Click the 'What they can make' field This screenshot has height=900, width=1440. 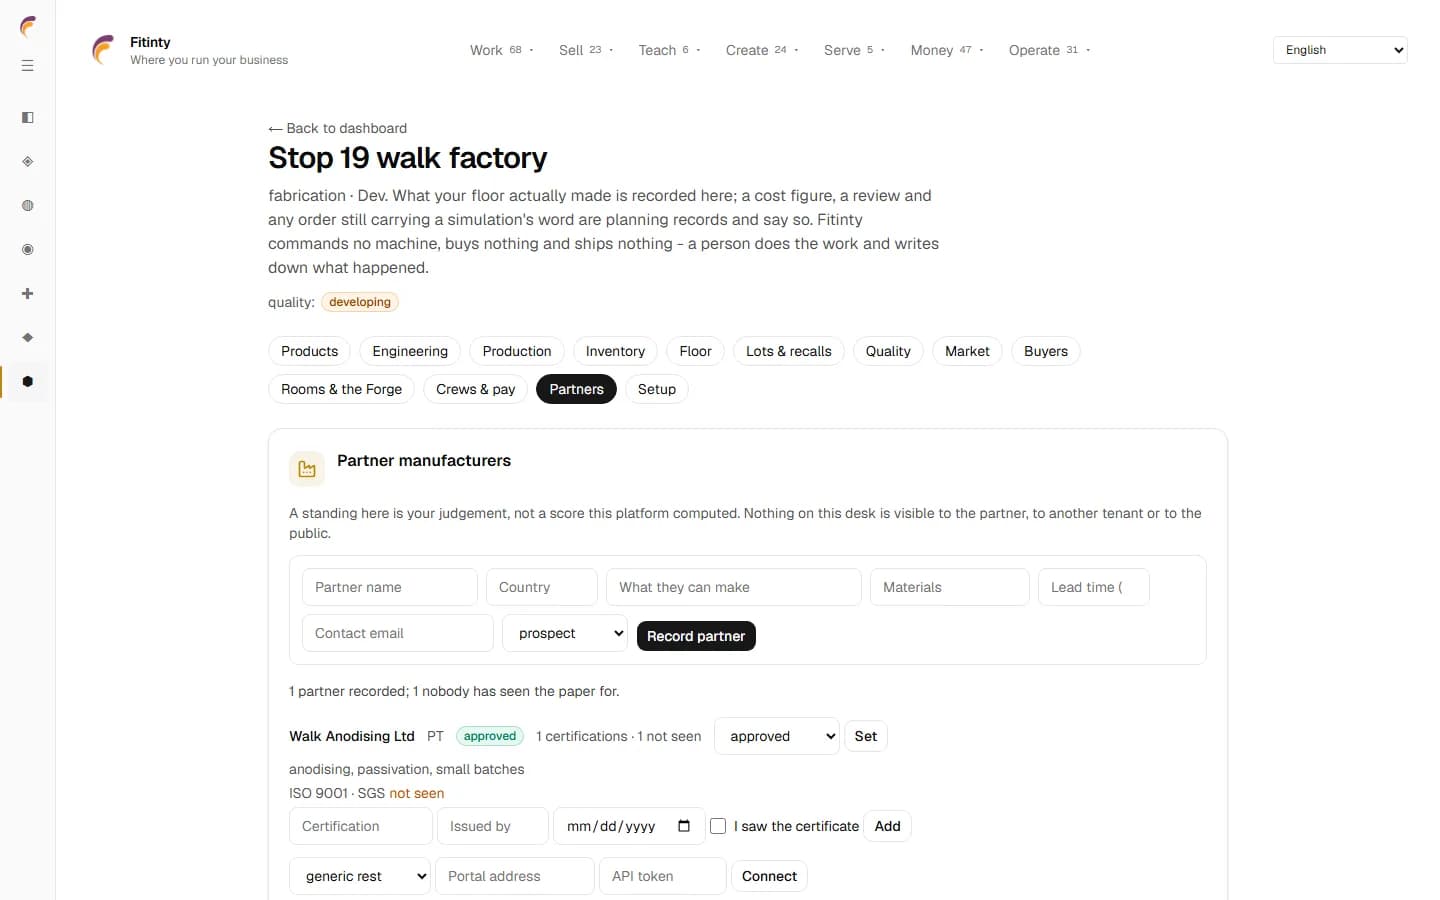click(734, 587)
